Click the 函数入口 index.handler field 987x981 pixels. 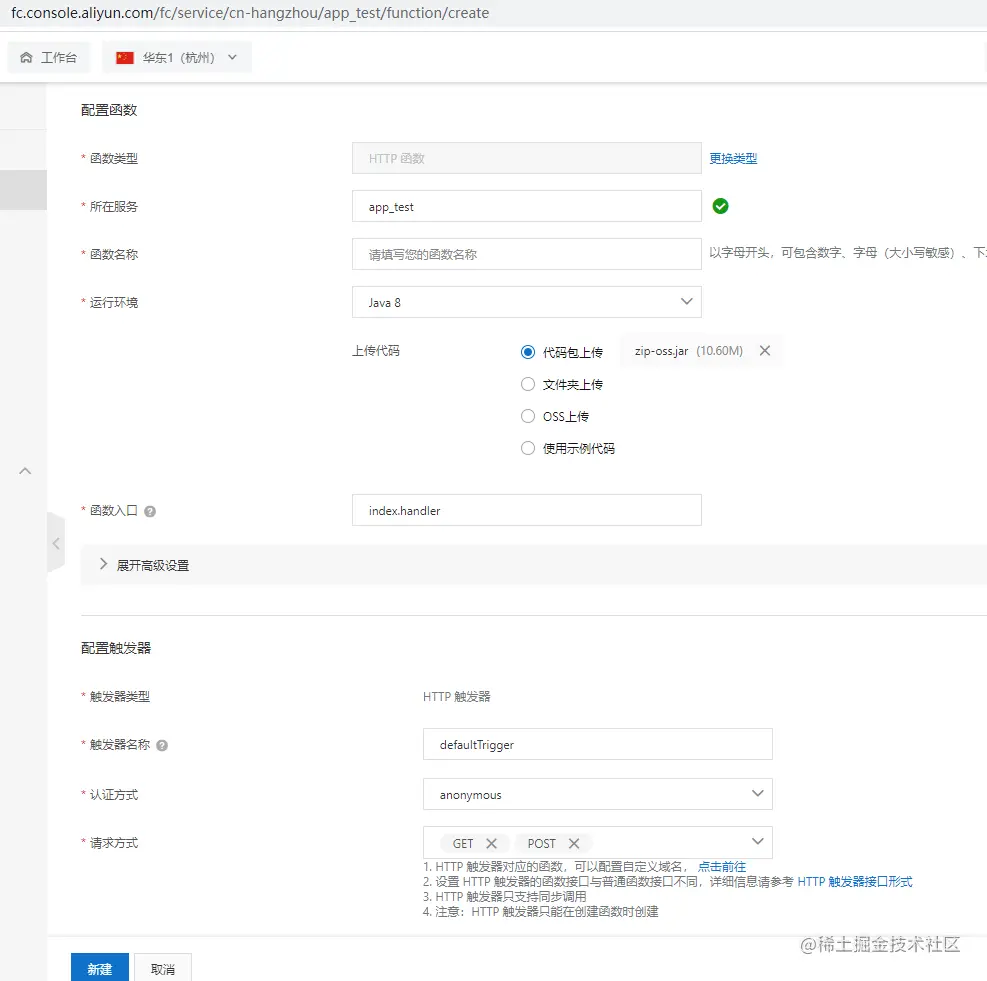526,510
